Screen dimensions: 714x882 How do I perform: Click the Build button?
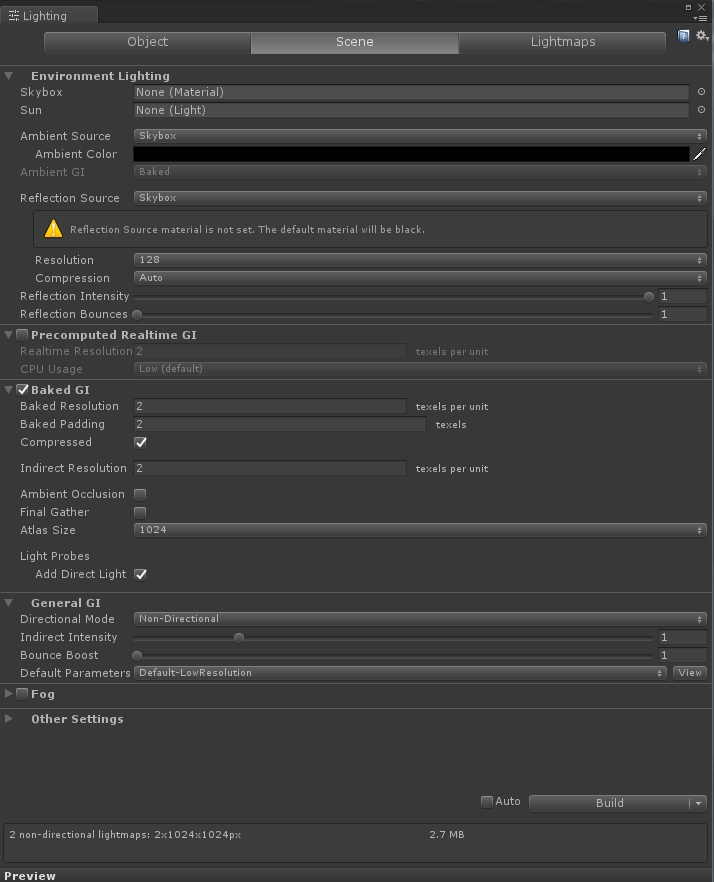[610, 803]
